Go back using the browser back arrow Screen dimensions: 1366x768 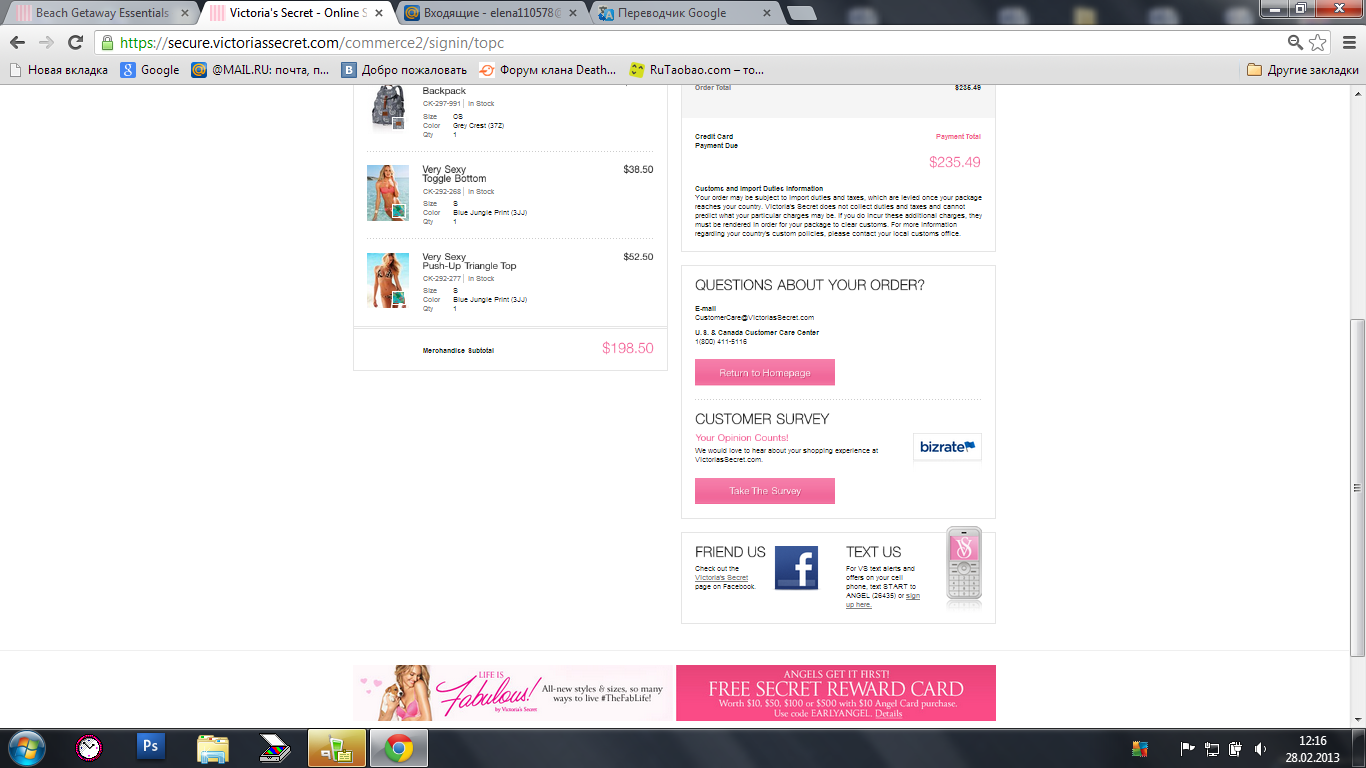coord(17,42)
